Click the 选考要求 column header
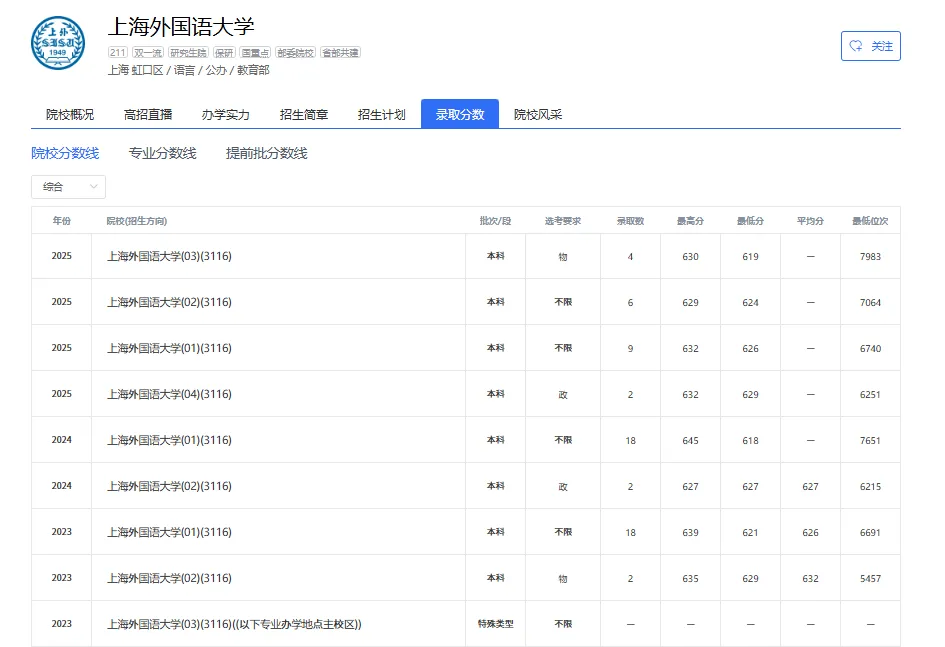Image resolution: width=945 pixels, height=647 pixels. click(563, 221)
